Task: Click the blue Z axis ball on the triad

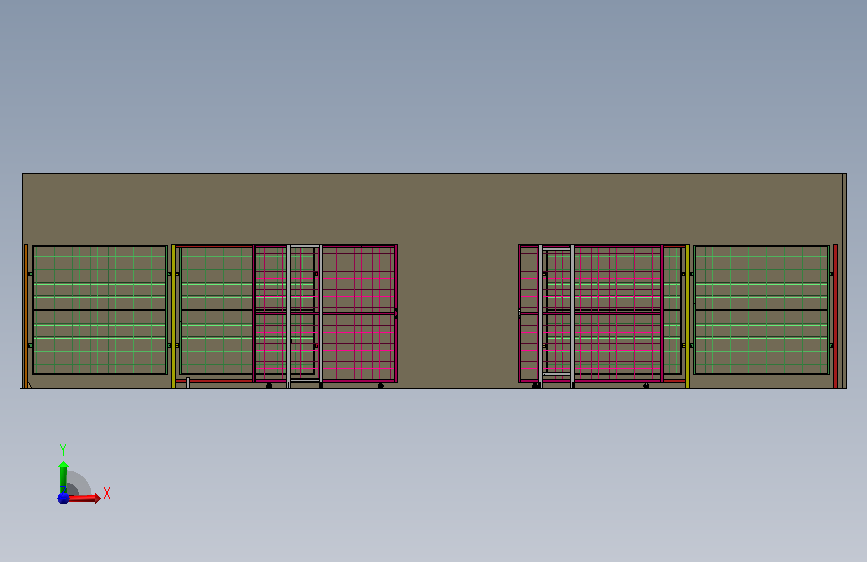Action: click(63, 498)
